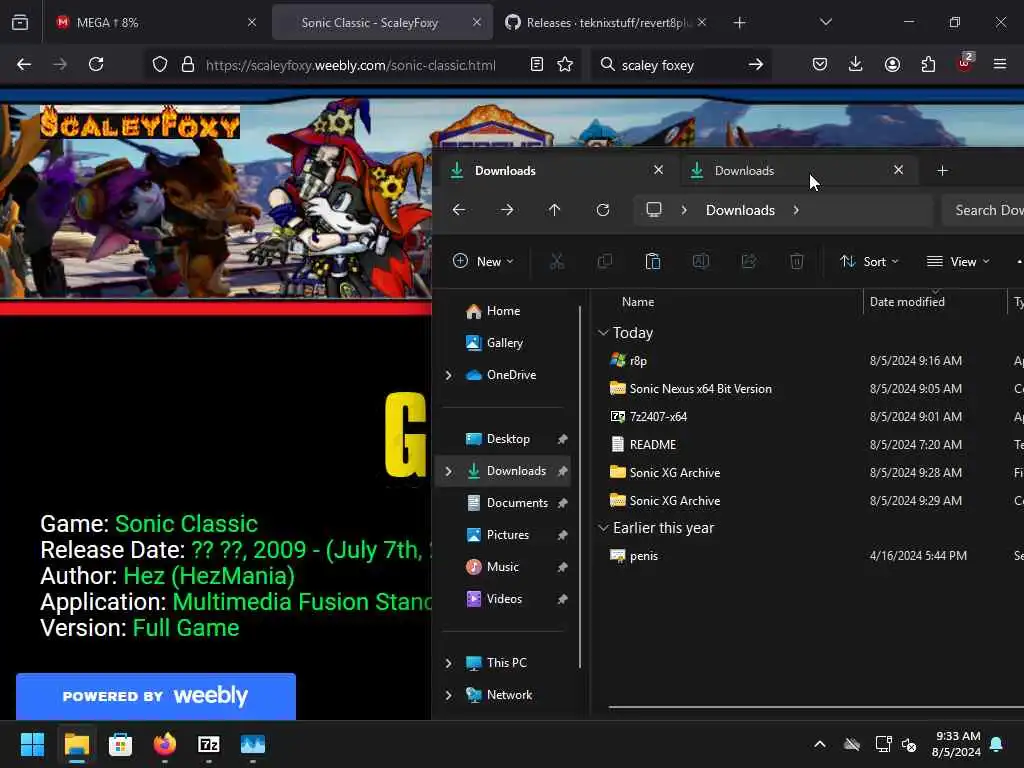Image resolution: width=1024 pixels, height=768 pixels.
Task: Click the uBlock extension icon with badge
Action: pos(964,63)
